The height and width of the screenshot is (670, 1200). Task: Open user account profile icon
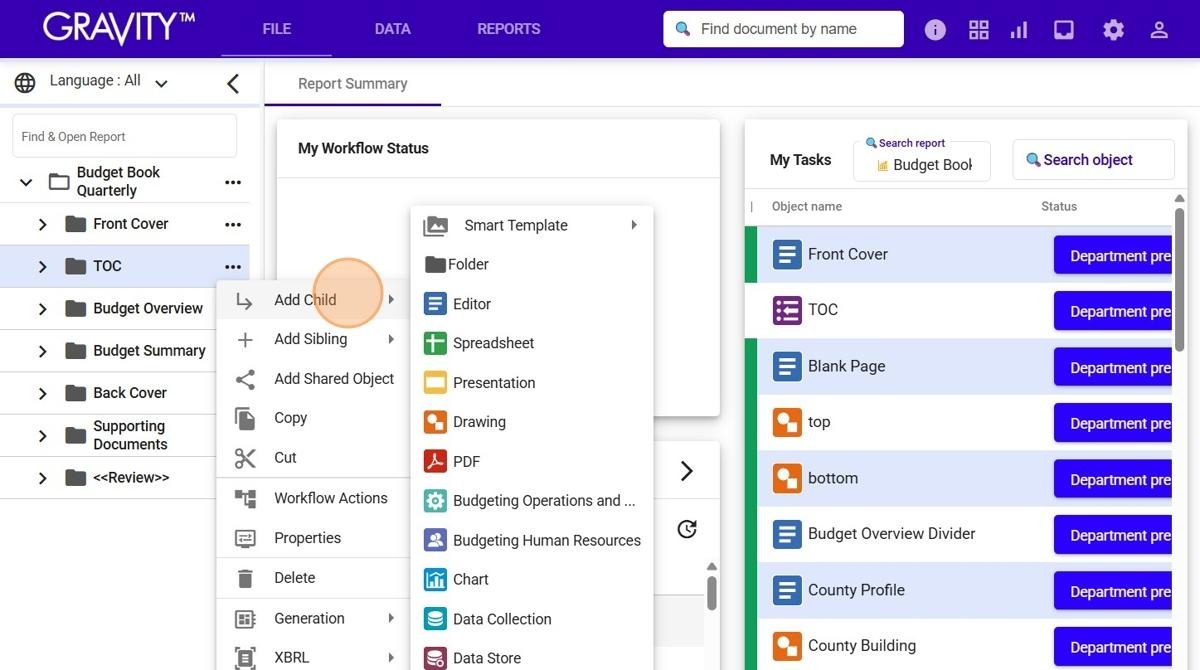point(1159,30)
